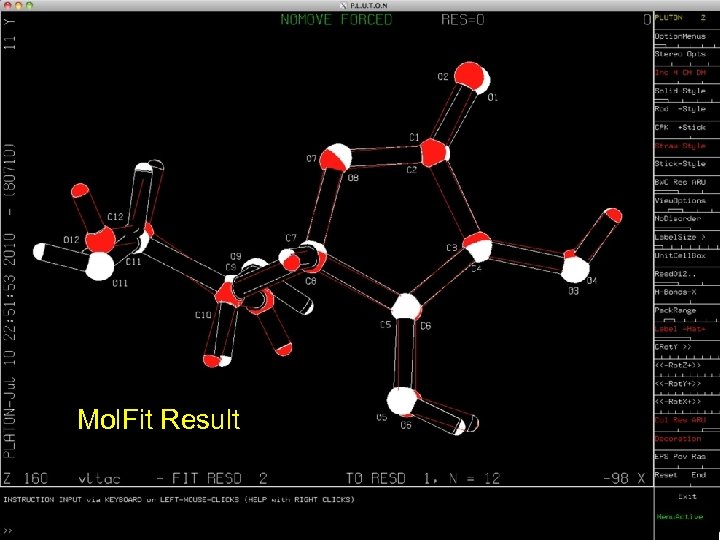Toggle the red Straw-Style option

(680, 146)
